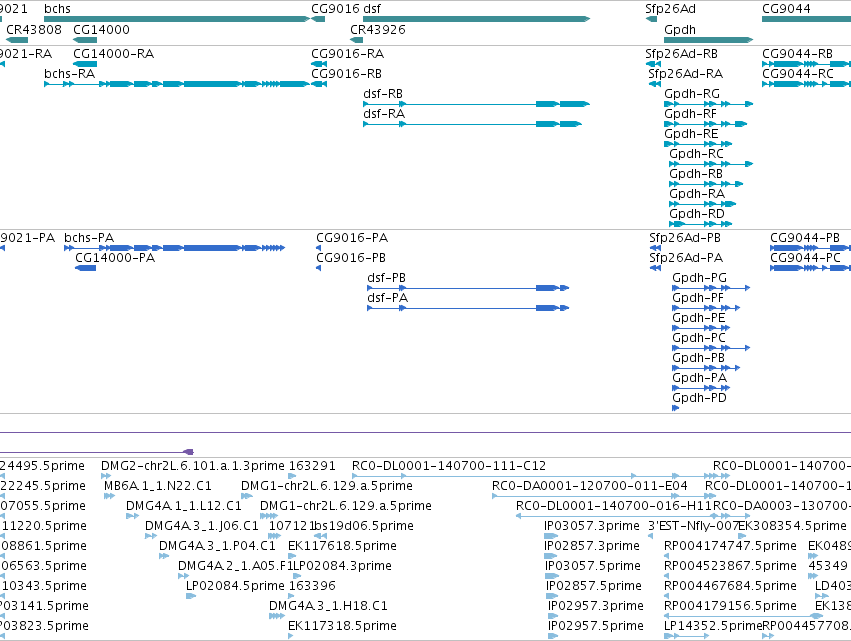
Task: Click the CR43926 gene label
Action: click(x=378, y=30)
